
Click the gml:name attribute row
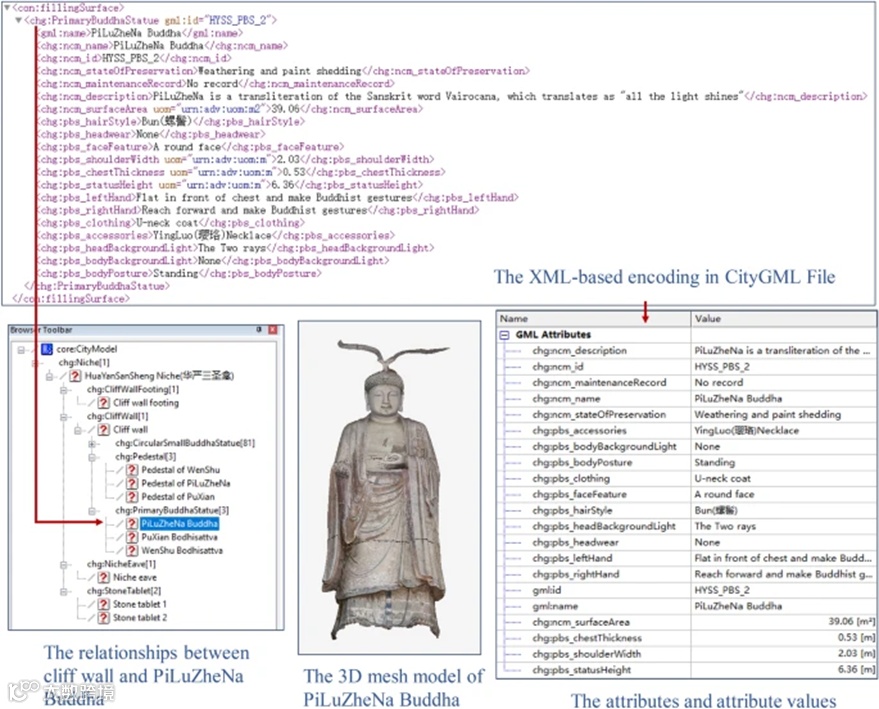click(x=686, y=606)
